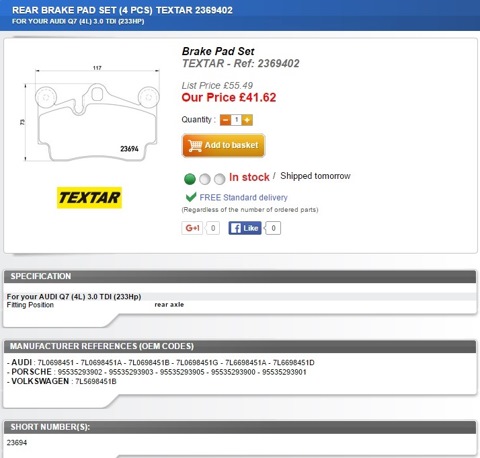Click the Google +1 count bubble
This screenshot has width=480, height=458.
[213, 228]
